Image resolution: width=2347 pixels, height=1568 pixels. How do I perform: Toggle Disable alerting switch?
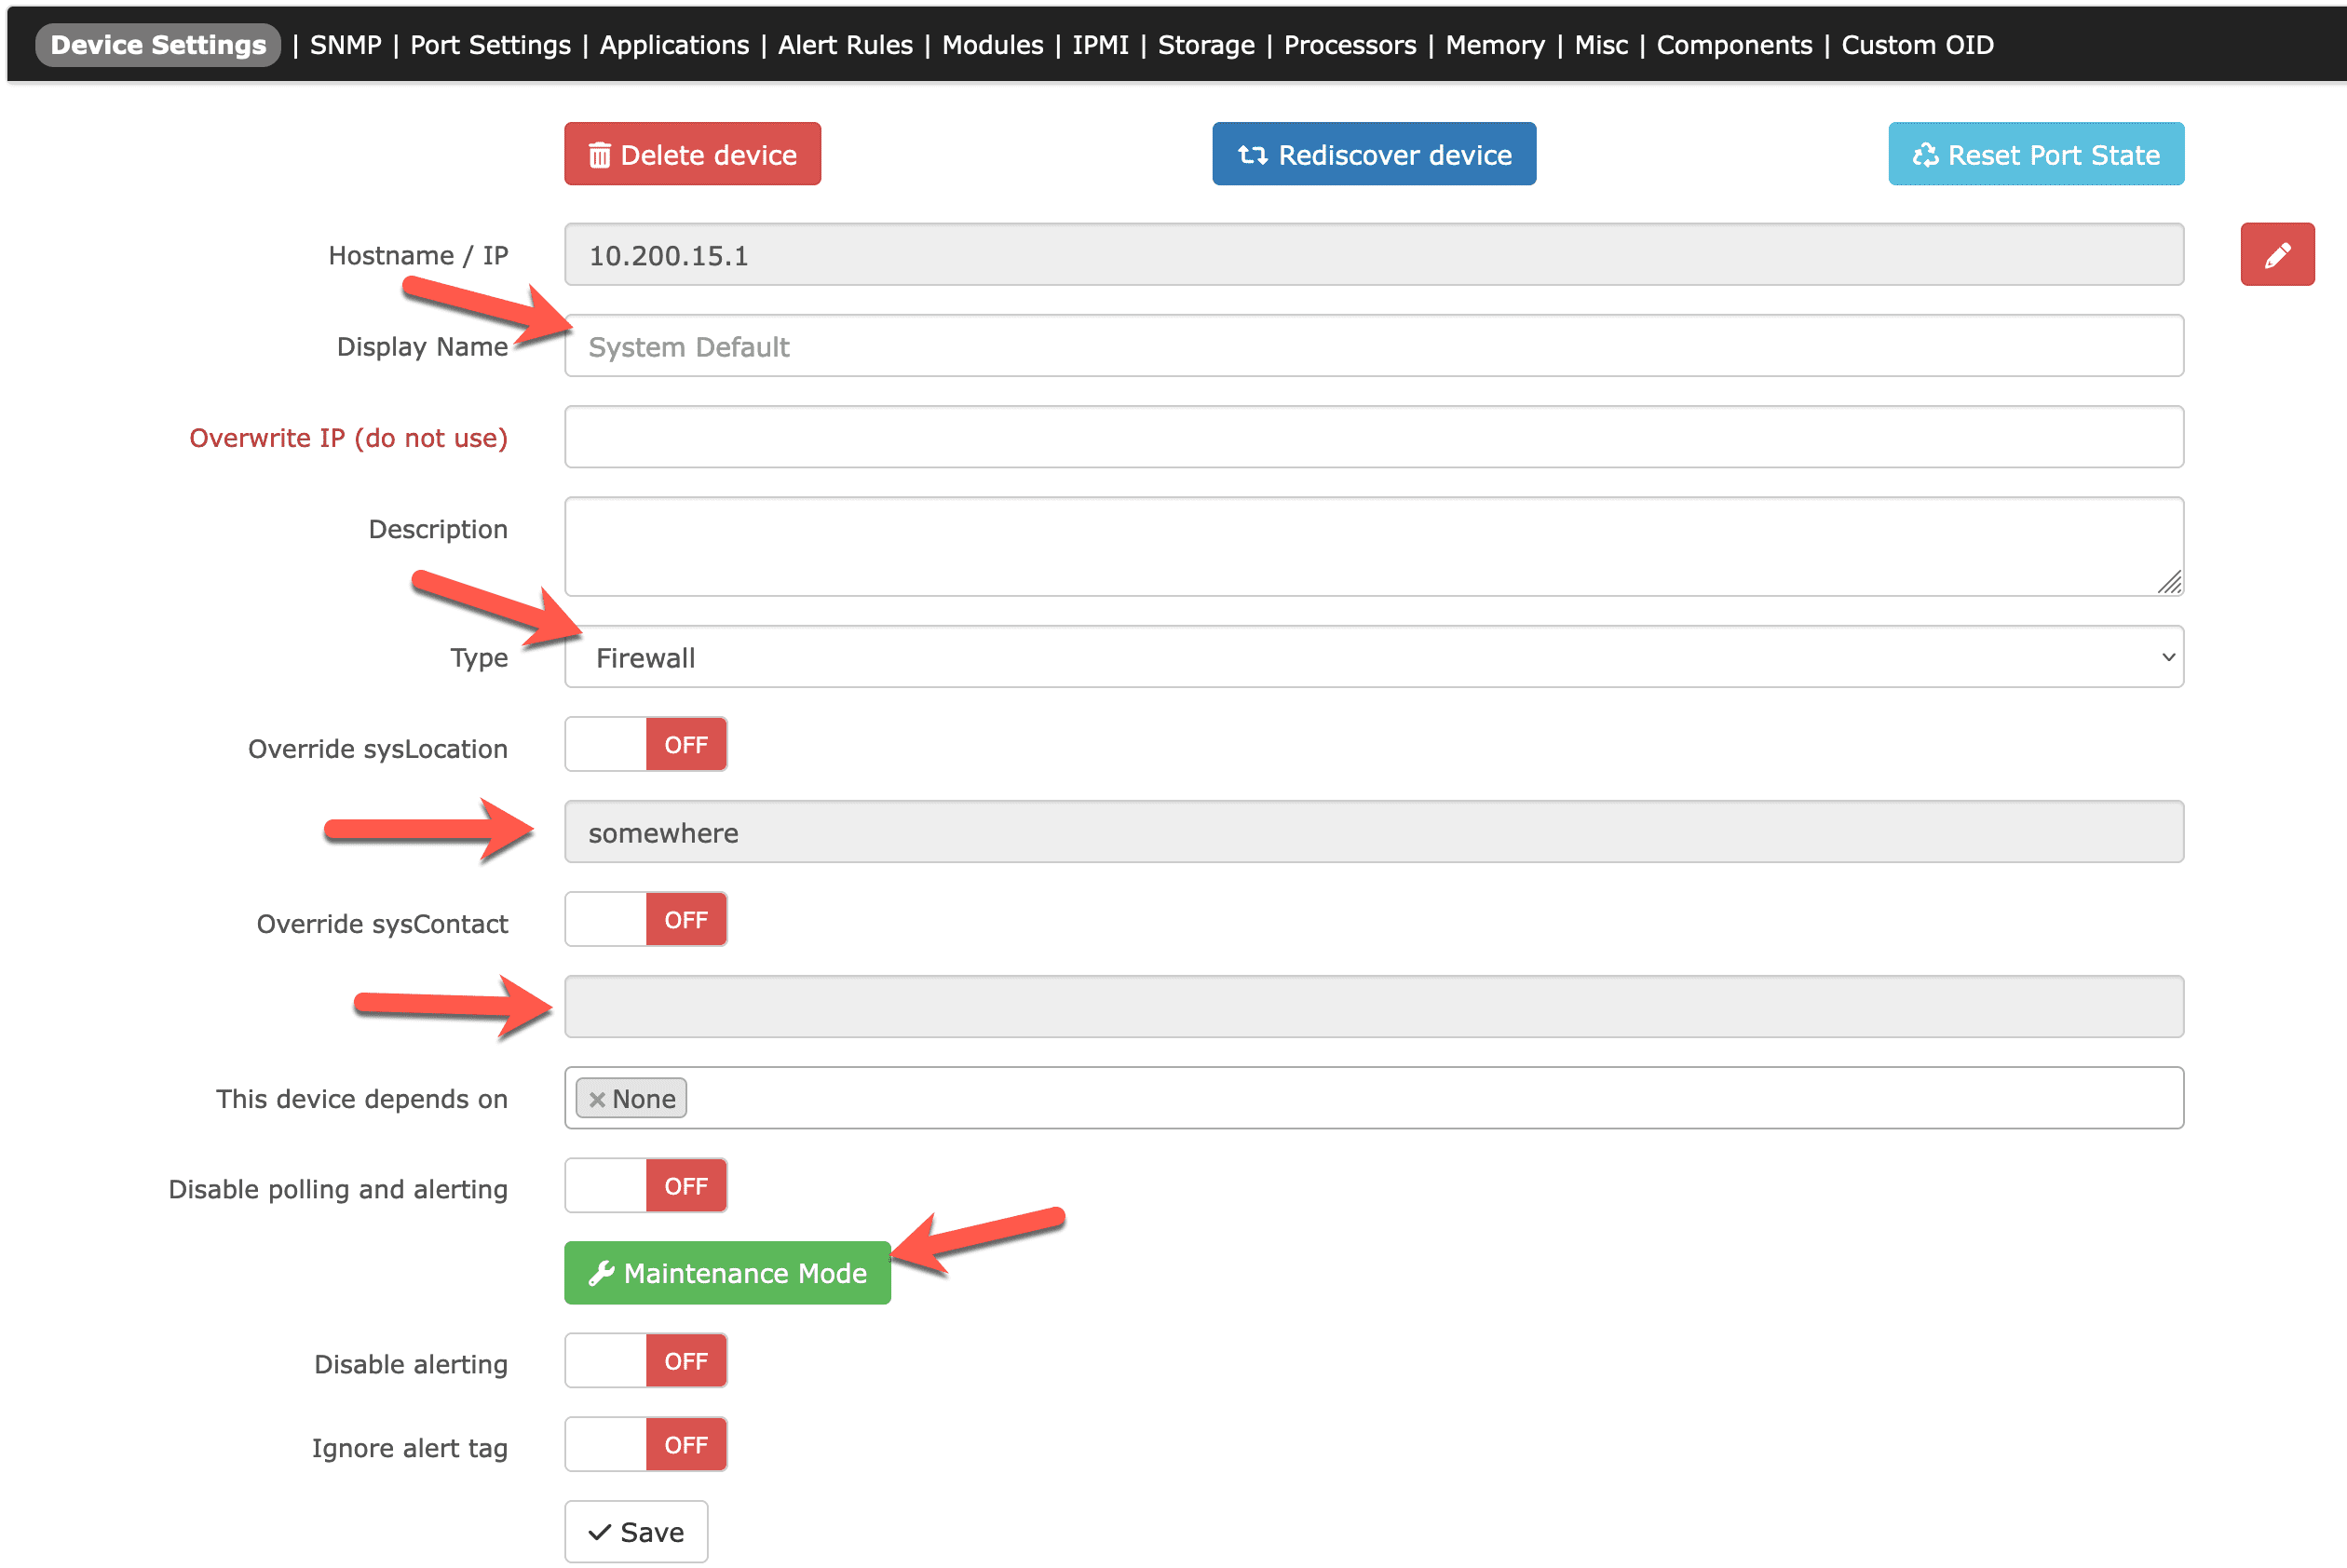click(x=645, y=1361)
